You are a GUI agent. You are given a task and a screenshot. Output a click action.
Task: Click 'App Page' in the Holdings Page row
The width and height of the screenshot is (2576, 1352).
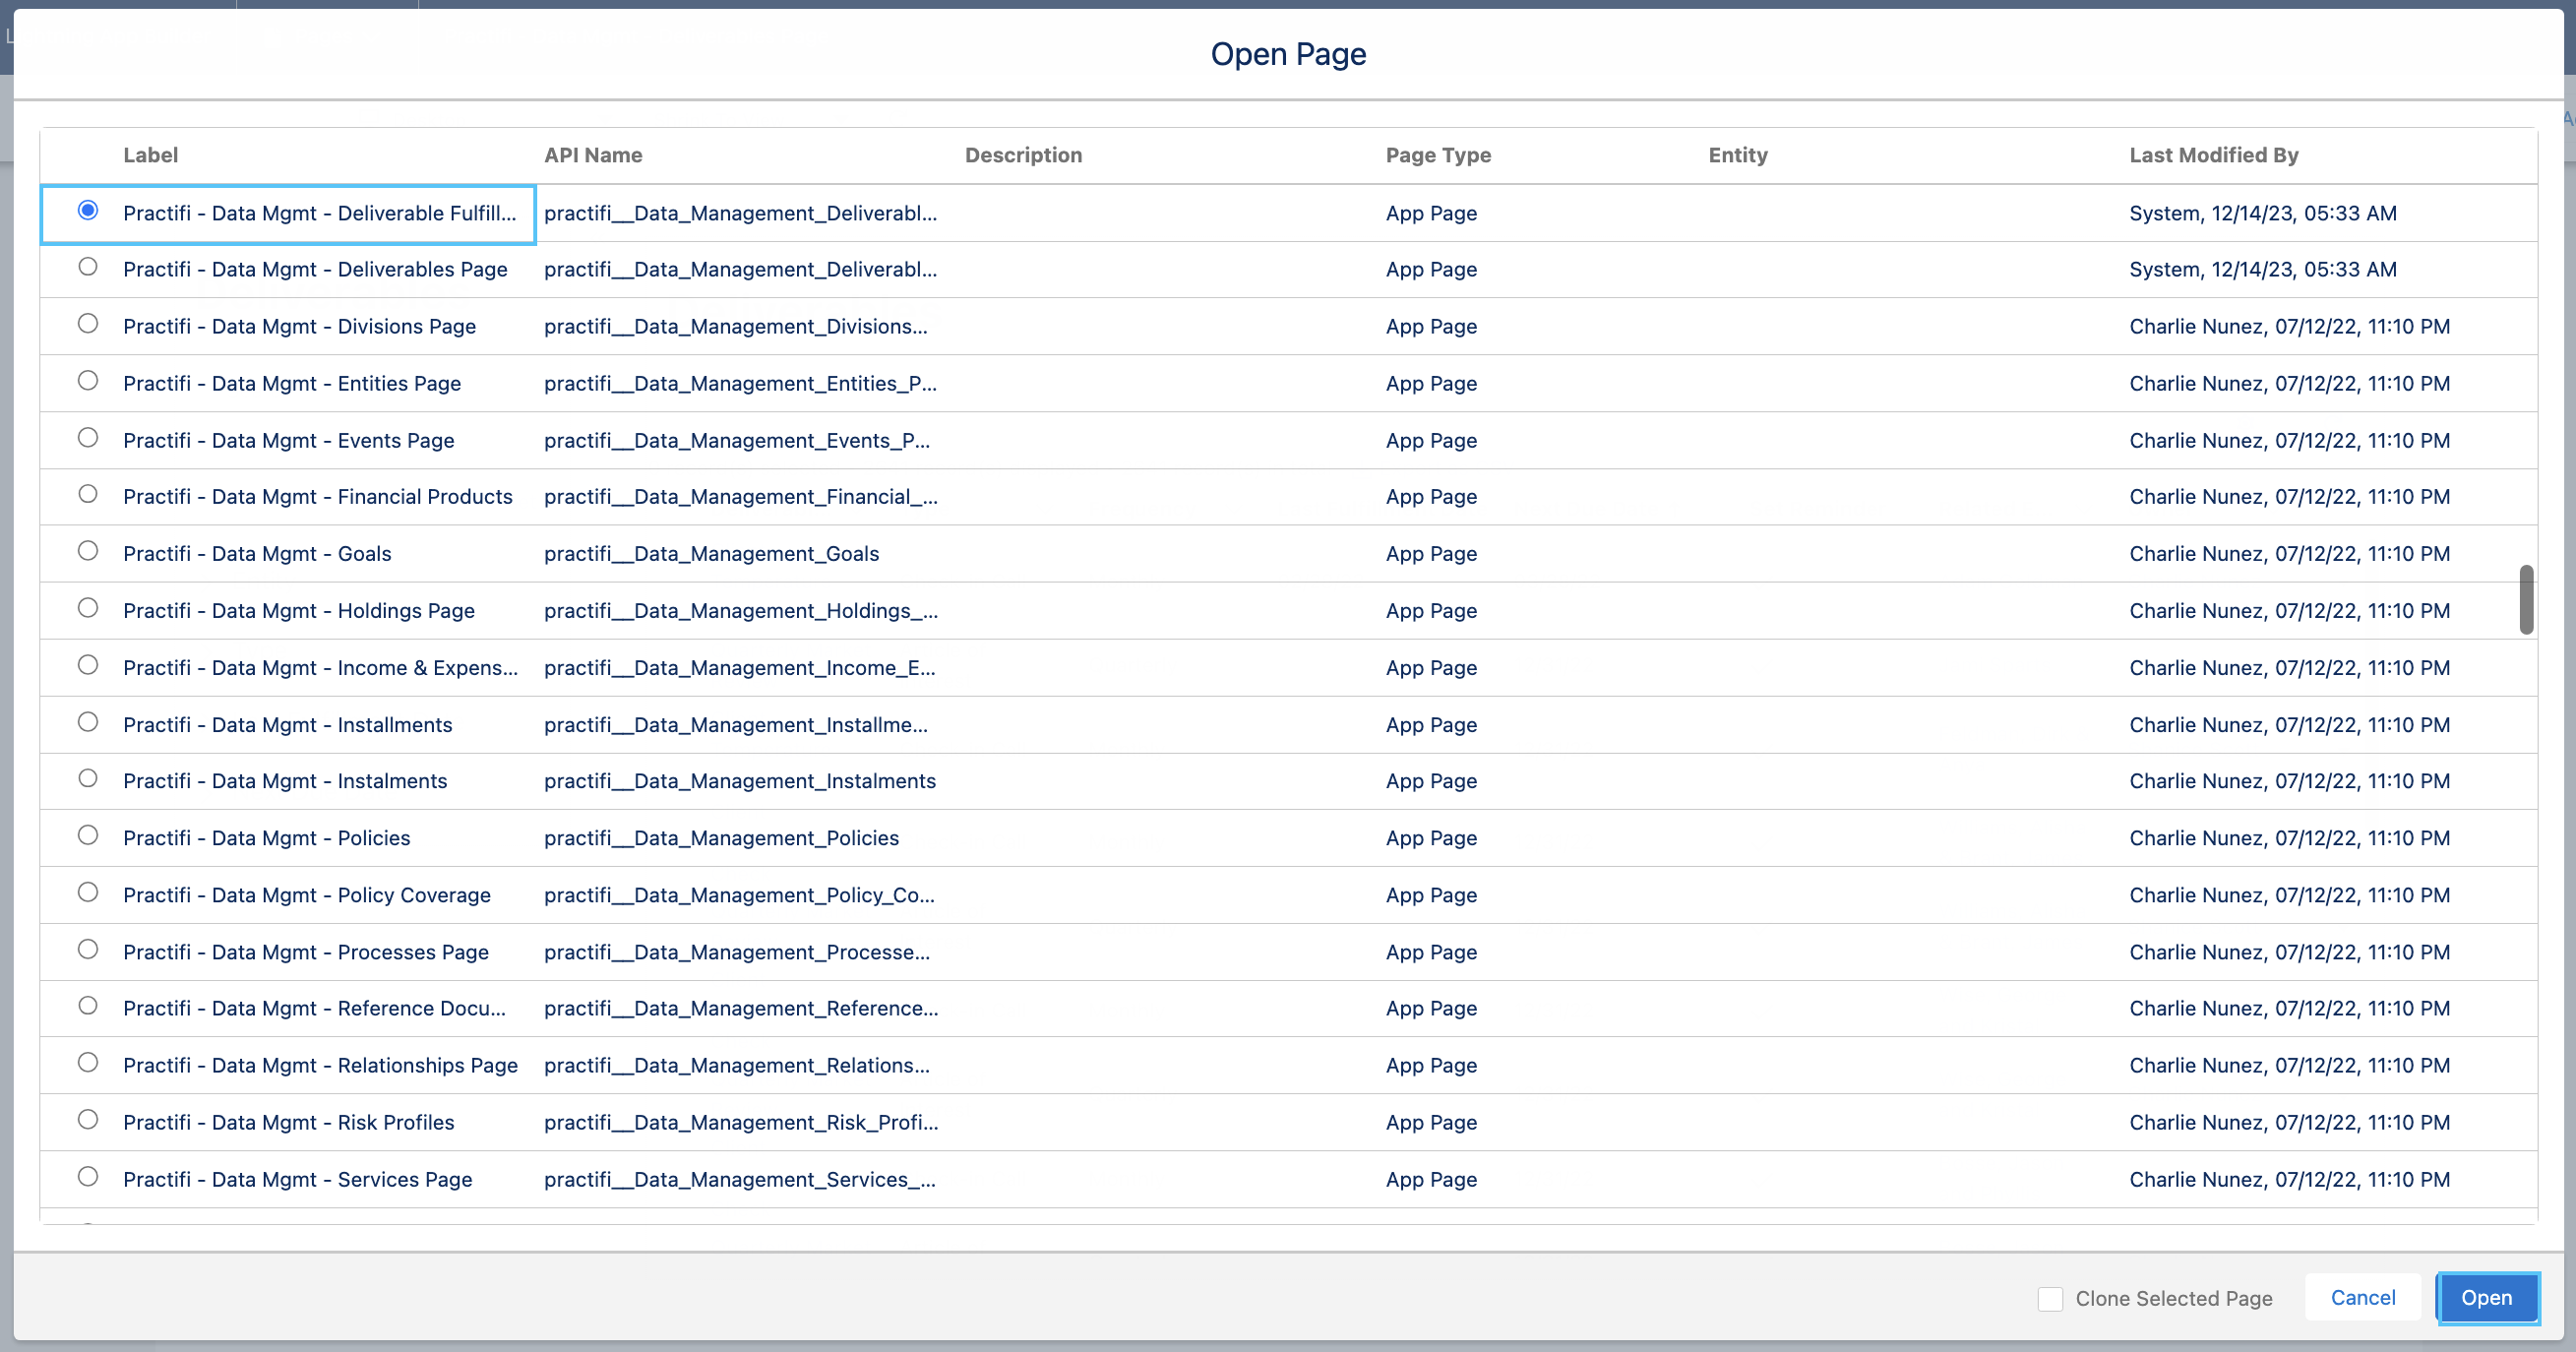1431,610
